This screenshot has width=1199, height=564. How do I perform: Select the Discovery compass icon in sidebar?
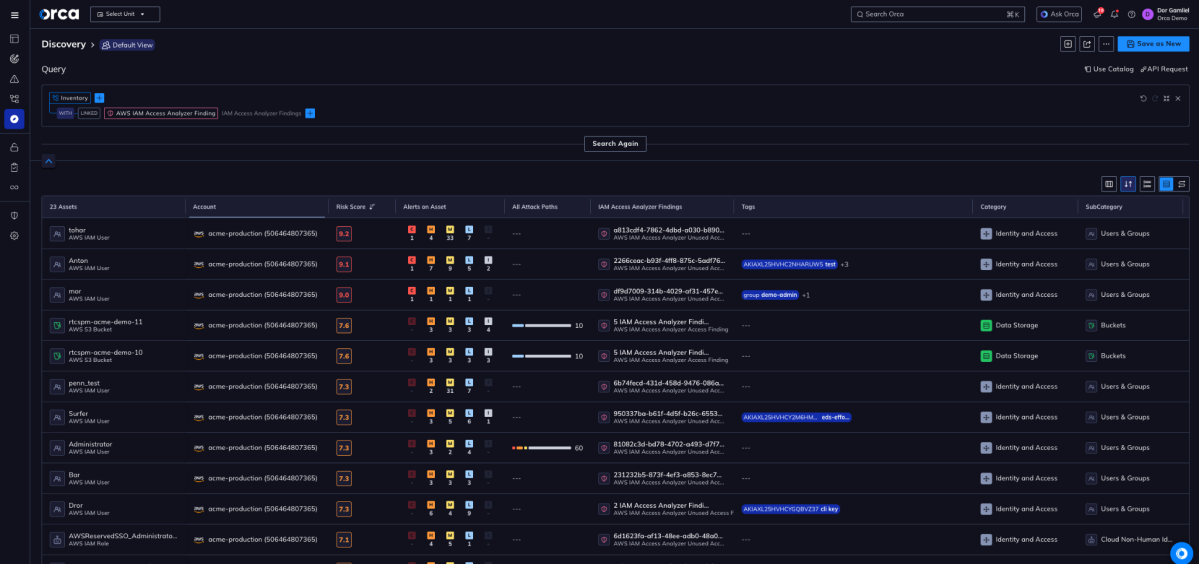pyautogui.click(x=14, y=119)
